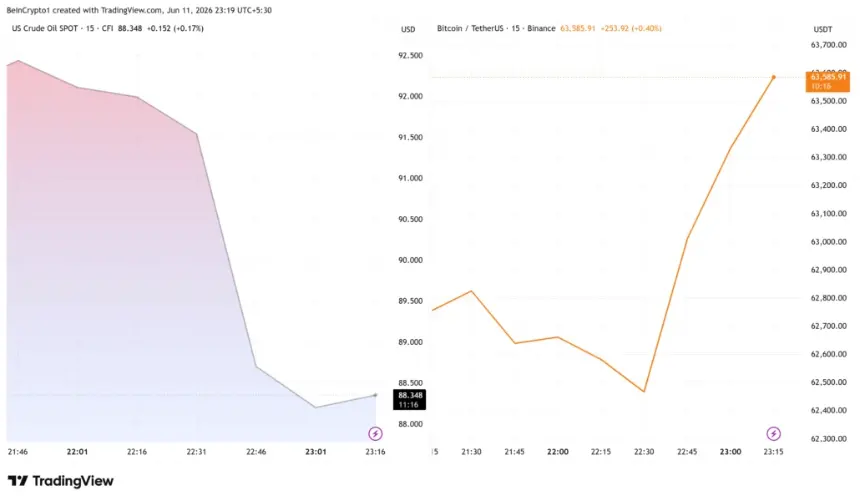Click the purple lightning icon on oil chart
860x501 pixels.
pyautogui.click(x=375, y=434)
